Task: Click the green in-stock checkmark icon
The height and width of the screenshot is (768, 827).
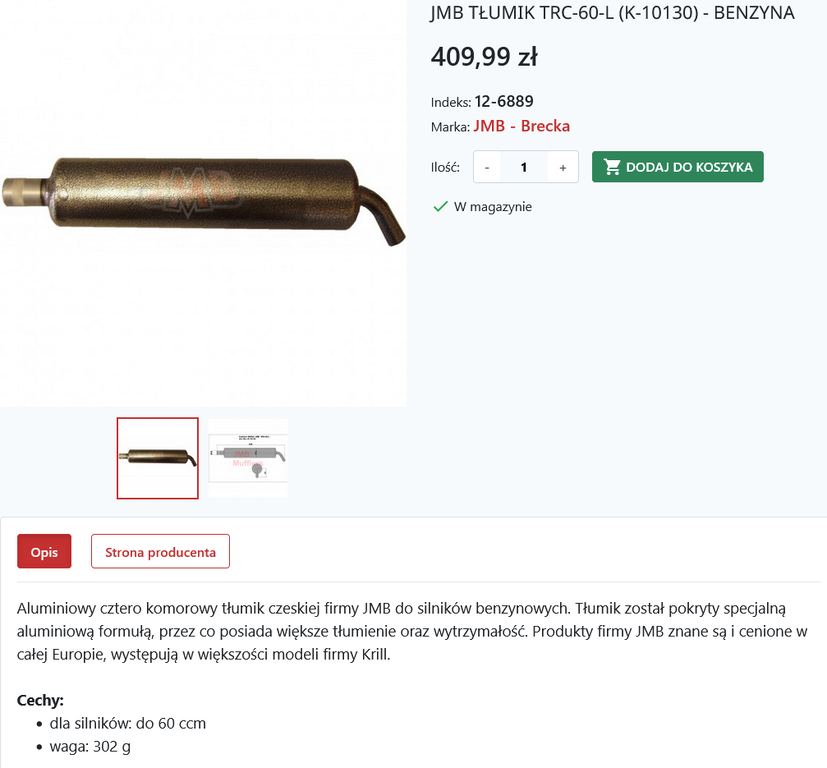Action: pyautogui.click(x=440, y=206)
